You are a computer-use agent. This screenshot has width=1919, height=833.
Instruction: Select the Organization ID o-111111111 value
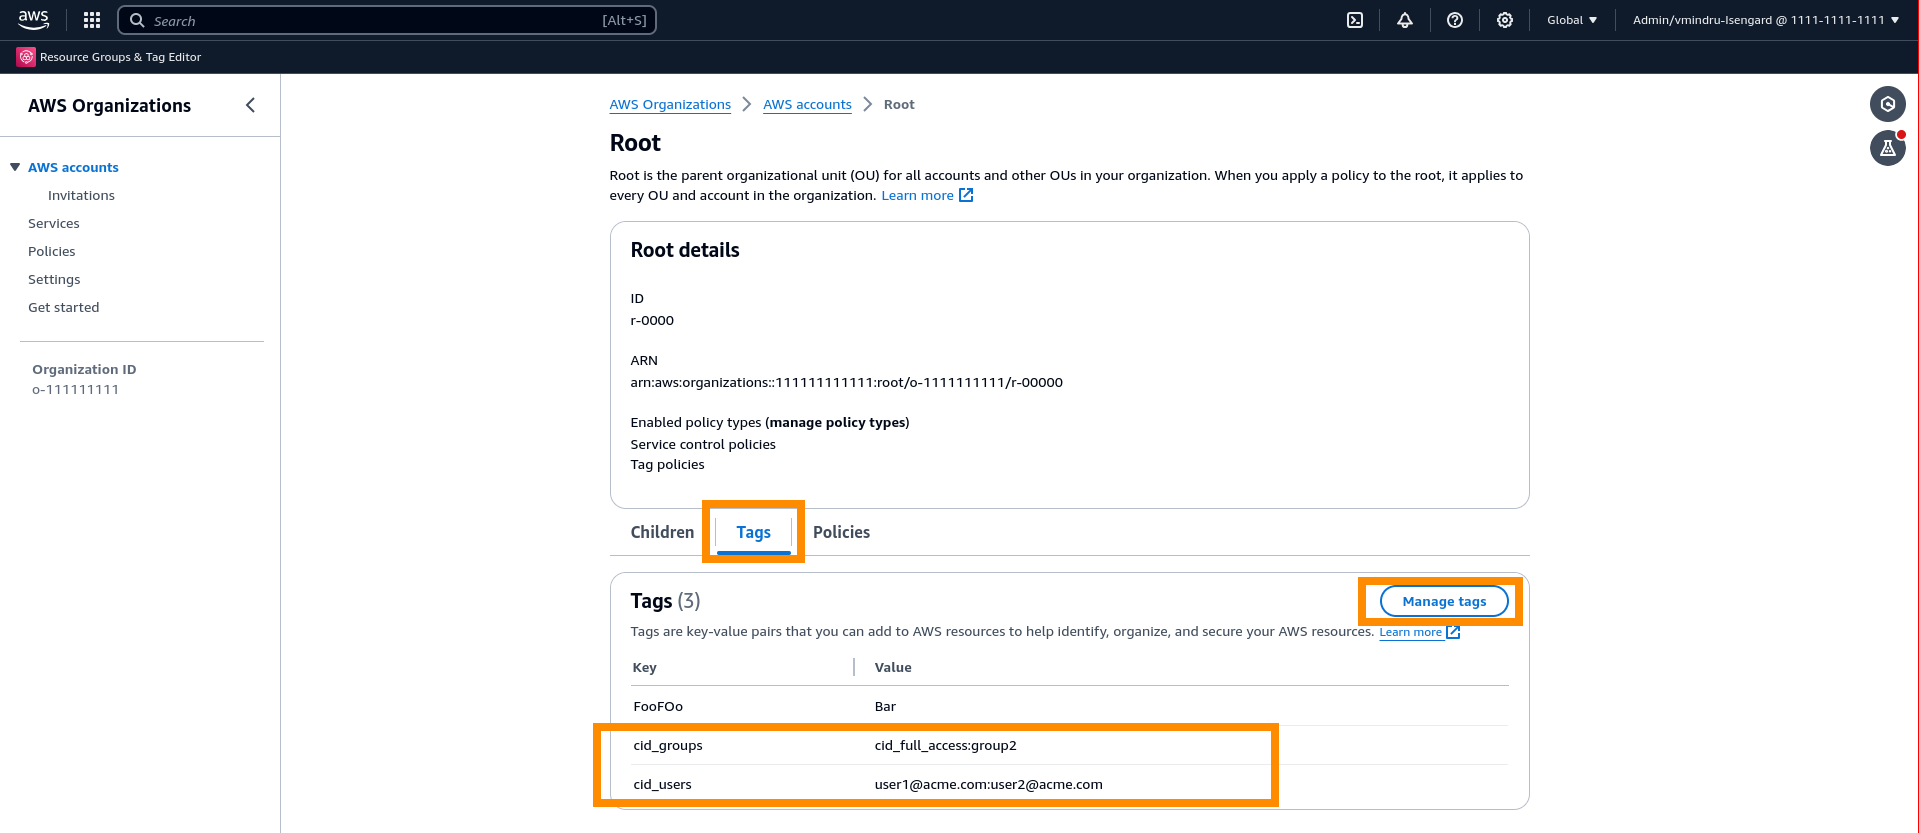click(x=75, y=389)
